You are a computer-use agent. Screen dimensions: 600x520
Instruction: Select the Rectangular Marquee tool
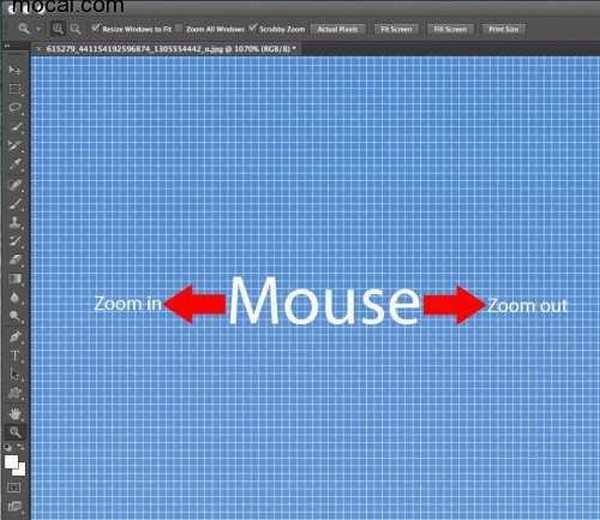15,89
